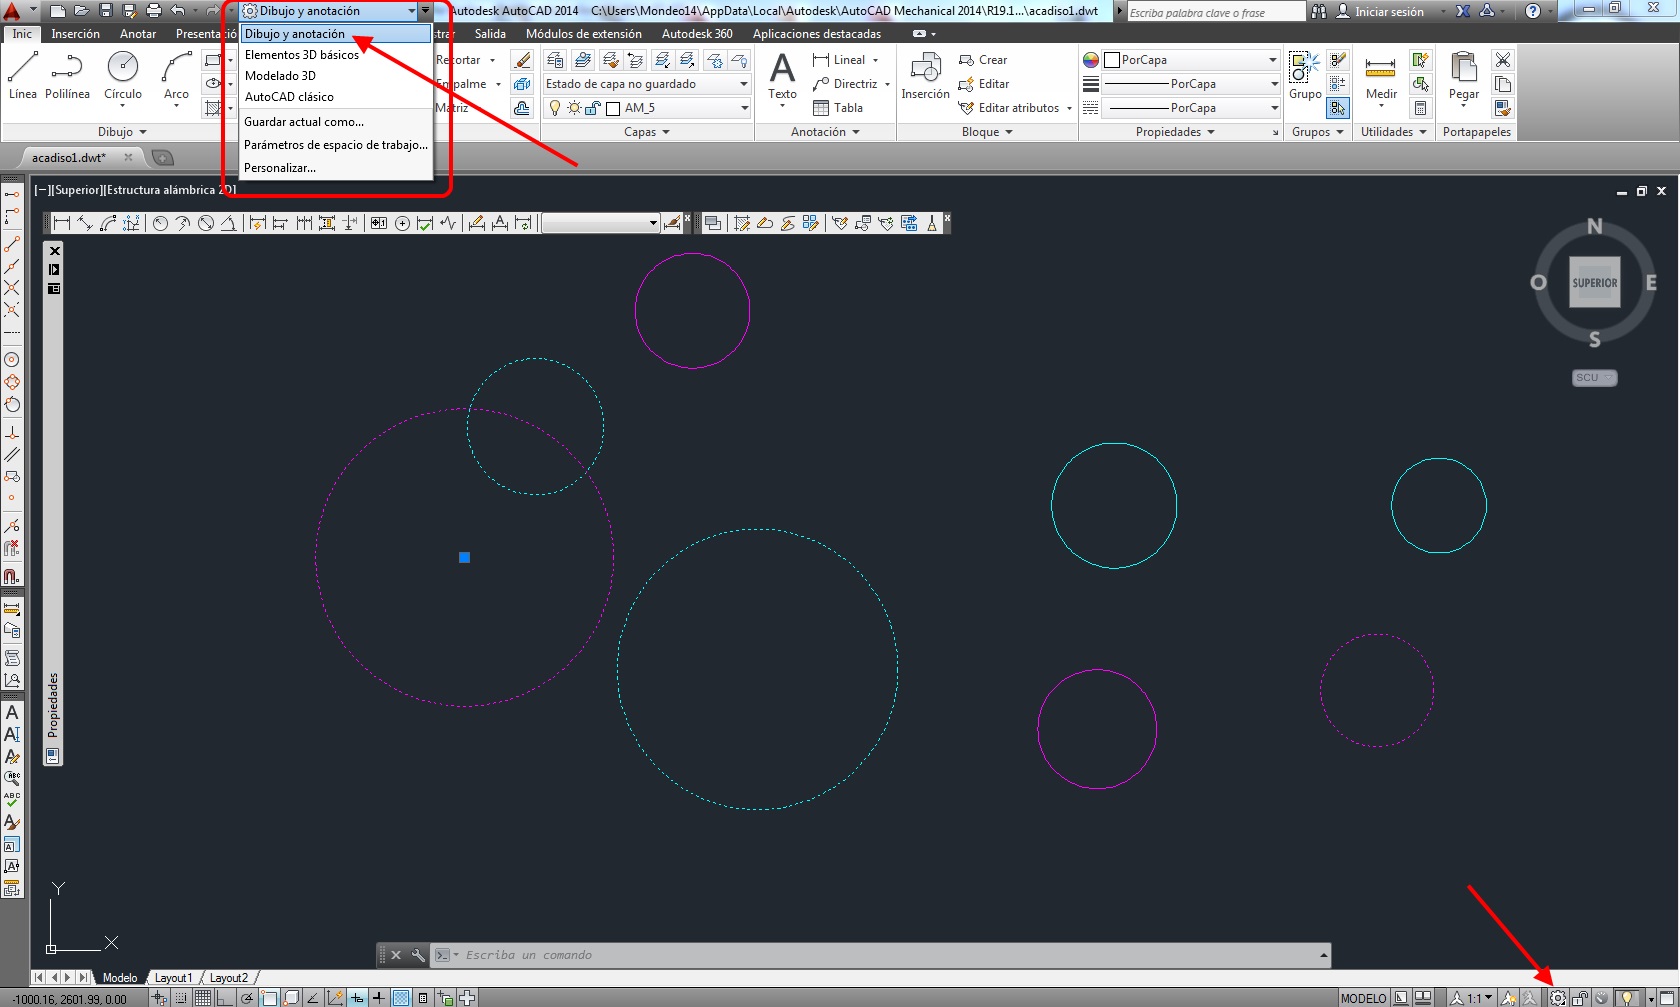This screenshot has height=1007, width=1680.
Task: Choose 'AutoCAD clásico' from workspace menu
Action: click(x=289, y=97)
